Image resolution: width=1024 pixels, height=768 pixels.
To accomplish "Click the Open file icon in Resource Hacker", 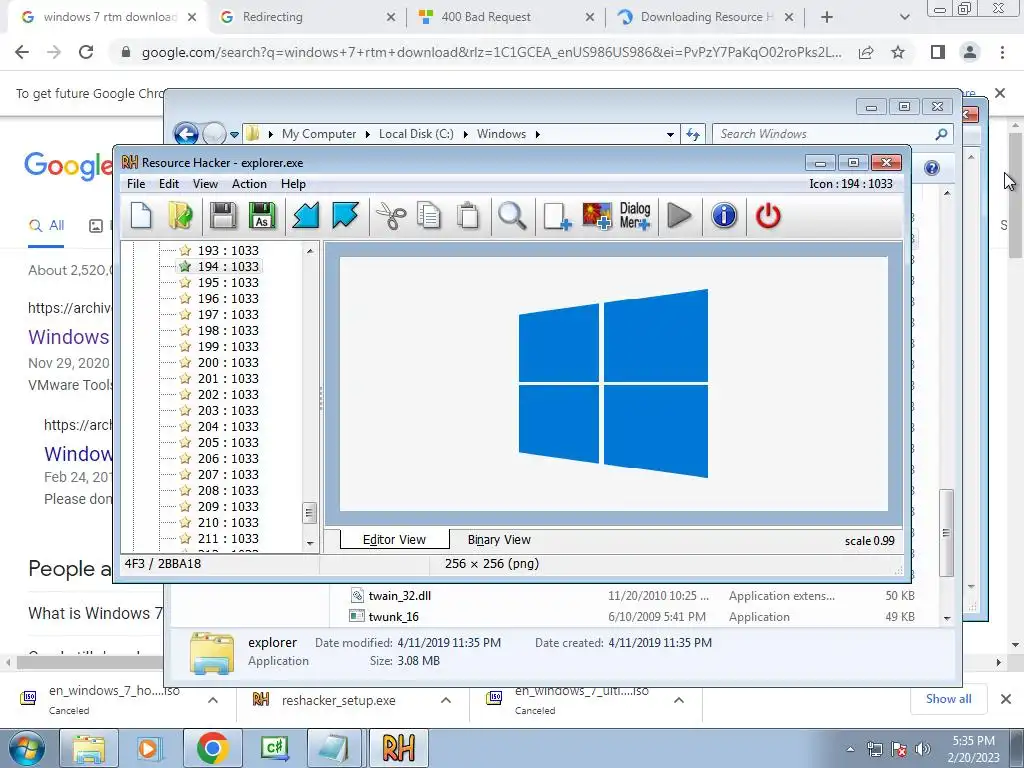I will coord(180,216).
